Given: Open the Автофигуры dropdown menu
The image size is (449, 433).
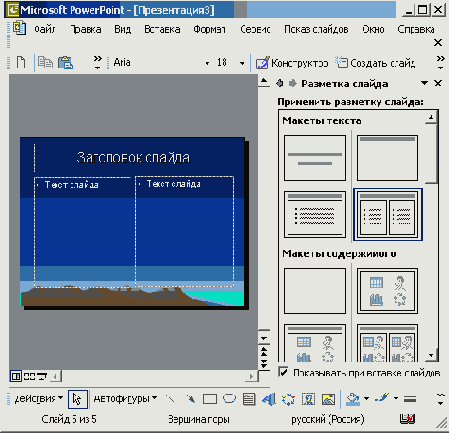Looking at the screenshot, I should [125, 398].
